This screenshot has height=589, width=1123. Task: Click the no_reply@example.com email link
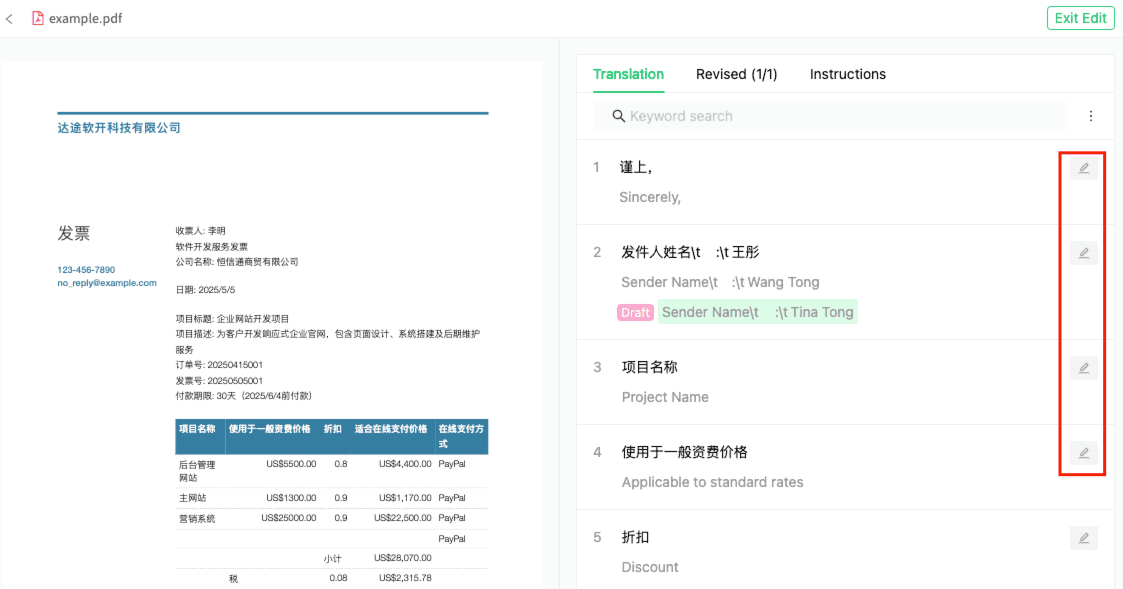107,283
